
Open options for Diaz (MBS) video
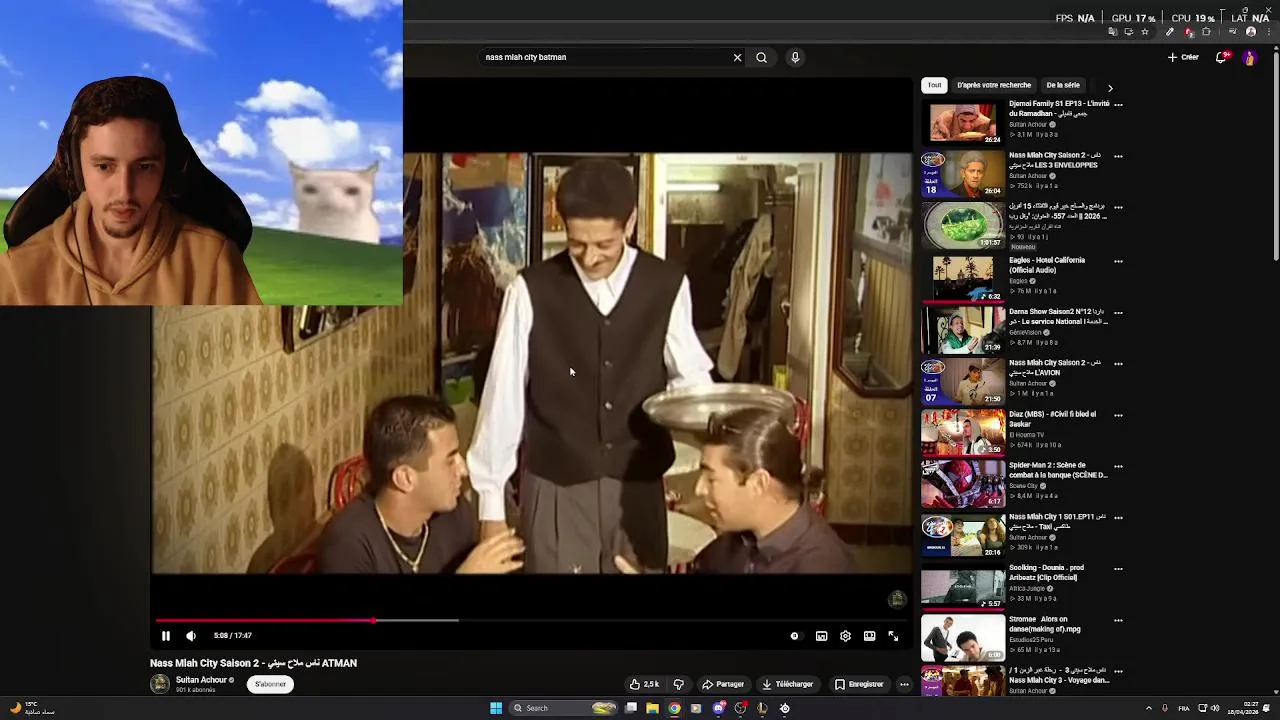click(1118, 416)
